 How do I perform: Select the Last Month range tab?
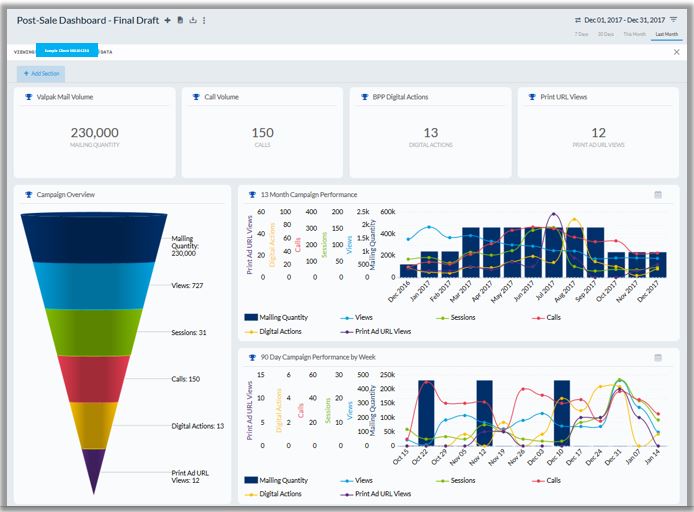pyautogui.click(x=664, y=34)
